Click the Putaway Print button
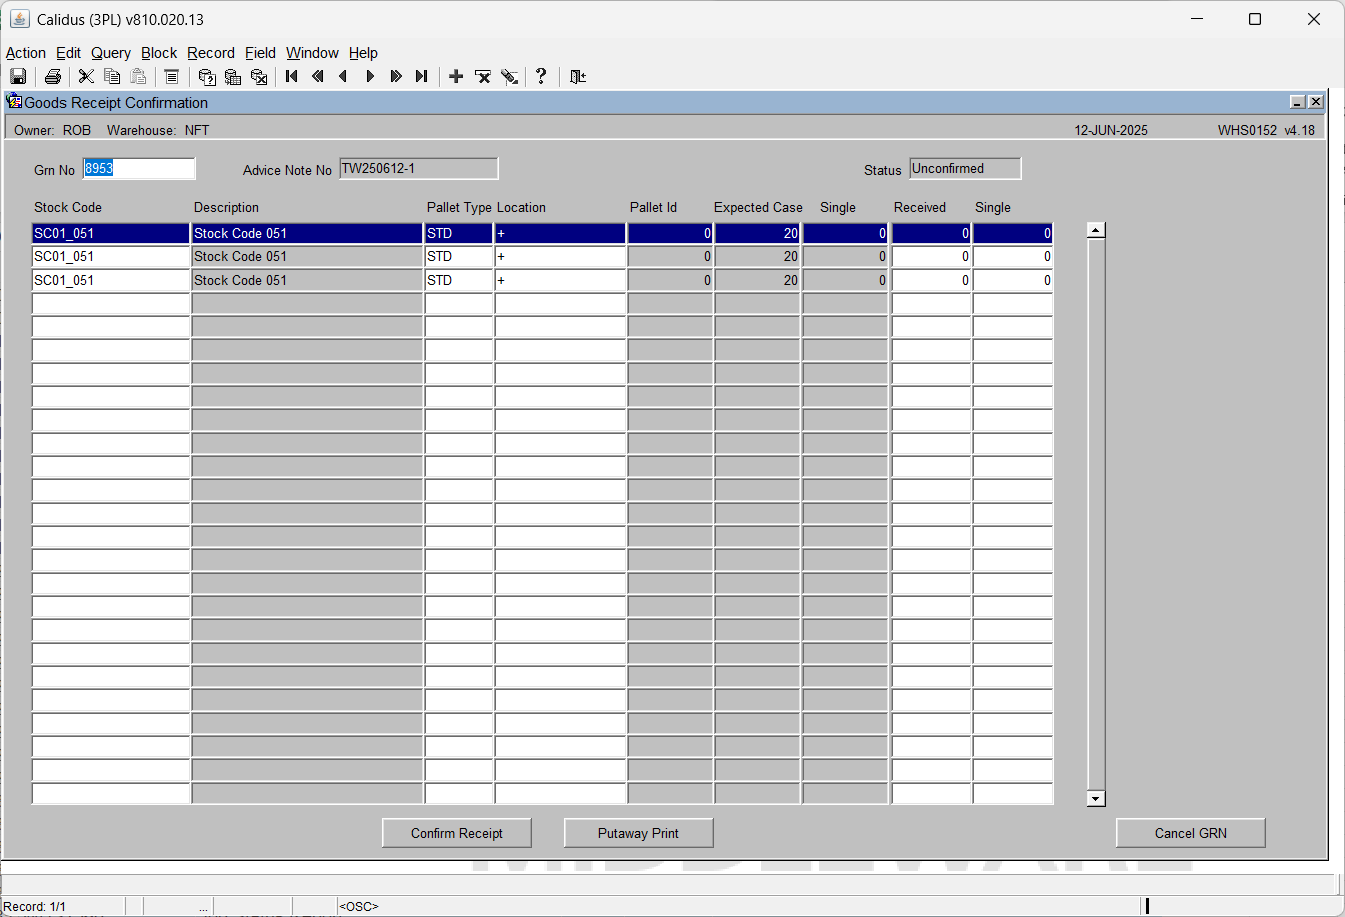This screenshot has width=1345, height=917. click(638, 833)
